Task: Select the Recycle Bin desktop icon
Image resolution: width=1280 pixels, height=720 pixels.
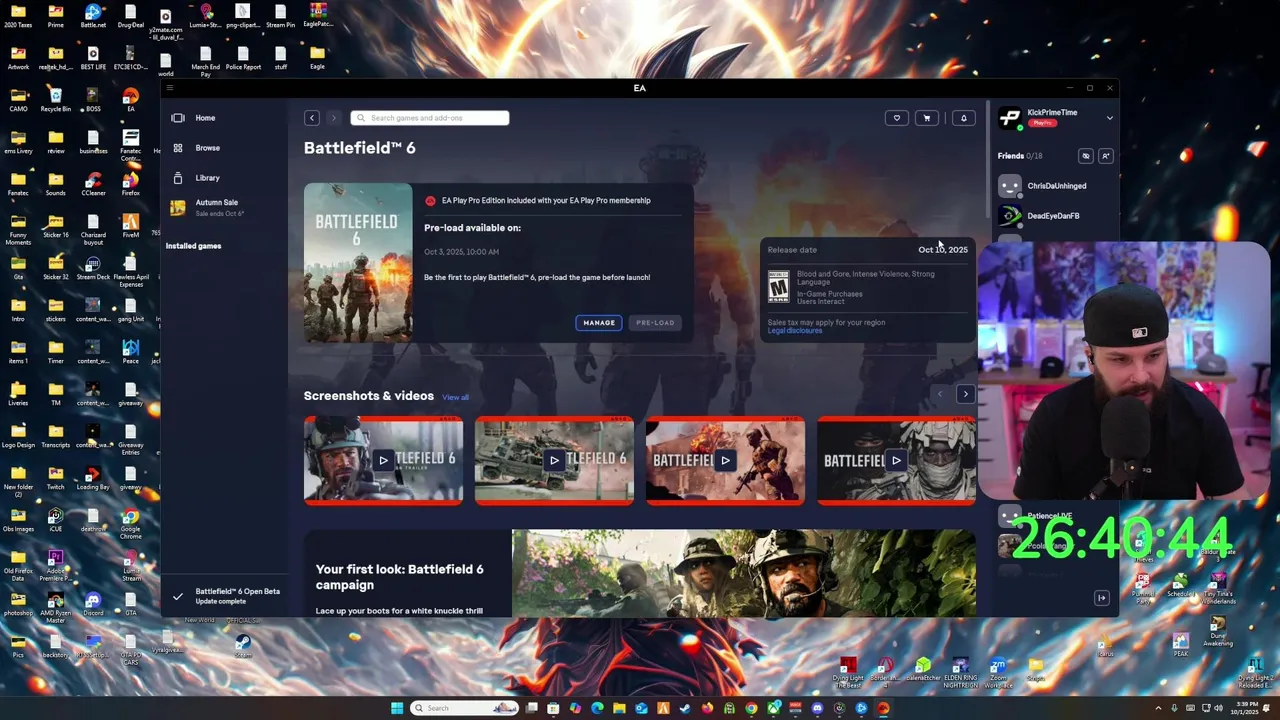Action: point(55,100)
